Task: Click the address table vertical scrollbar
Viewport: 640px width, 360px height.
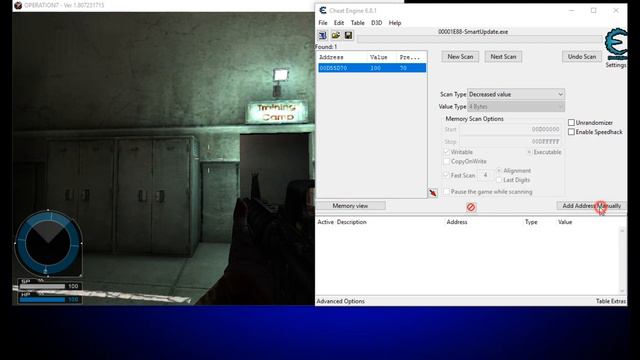Action: [x=622, y=260]
